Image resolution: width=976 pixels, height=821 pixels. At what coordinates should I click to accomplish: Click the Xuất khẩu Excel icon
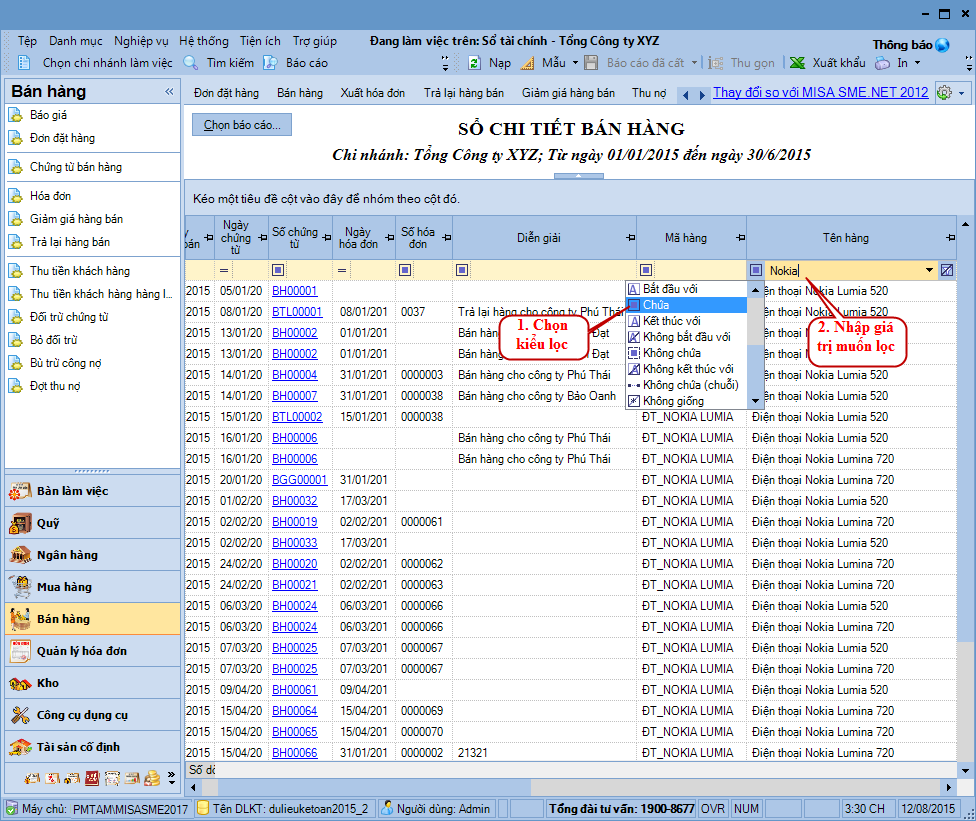coord(797,63)
